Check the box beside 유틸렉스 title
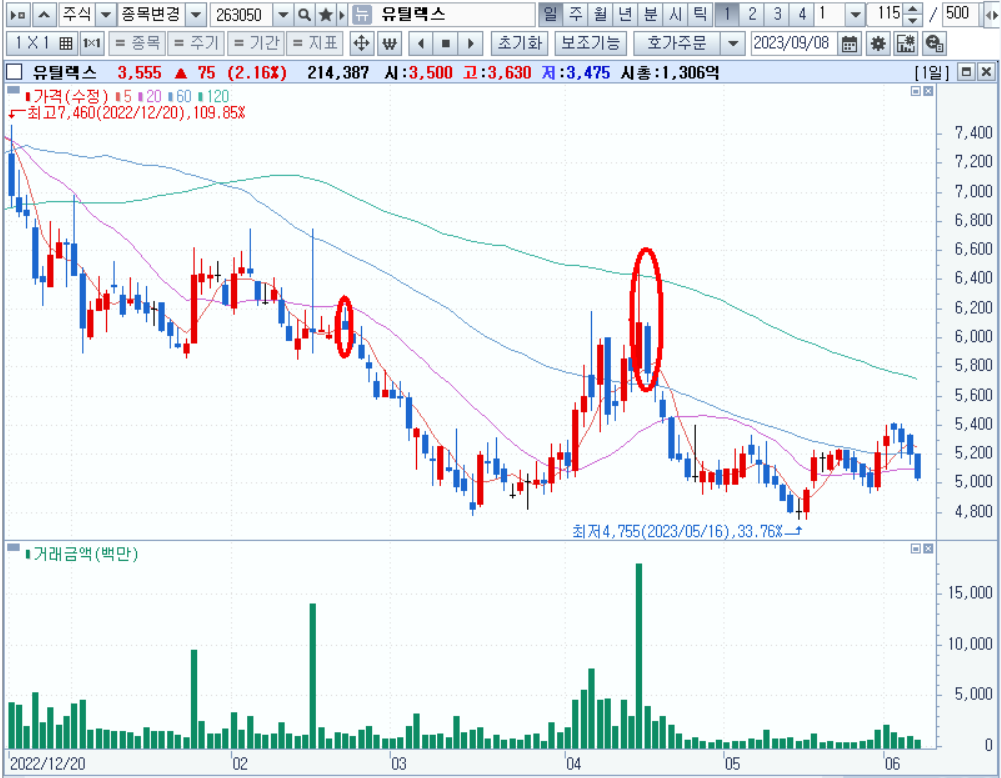The image size is (1001, 778). pyautogui.click(x=14, y=72)
